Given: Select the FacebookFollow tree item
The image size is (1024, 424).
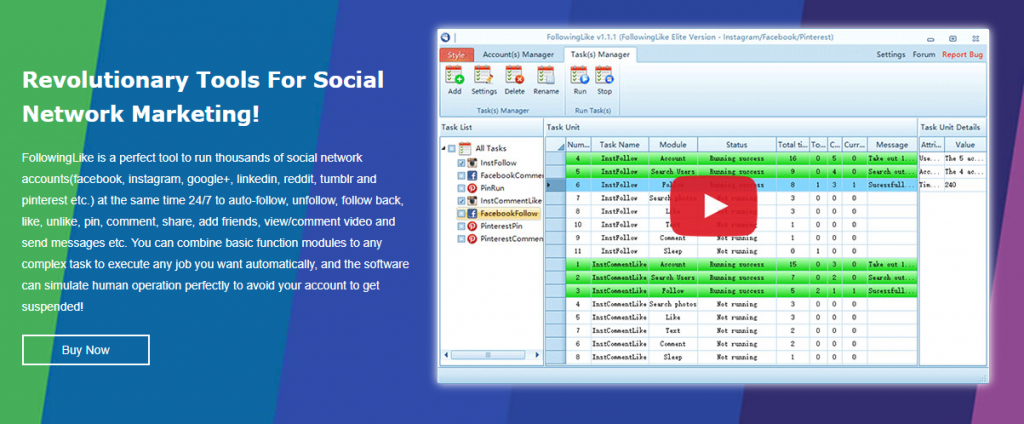Looking at the screenshot, I should 509,214.
